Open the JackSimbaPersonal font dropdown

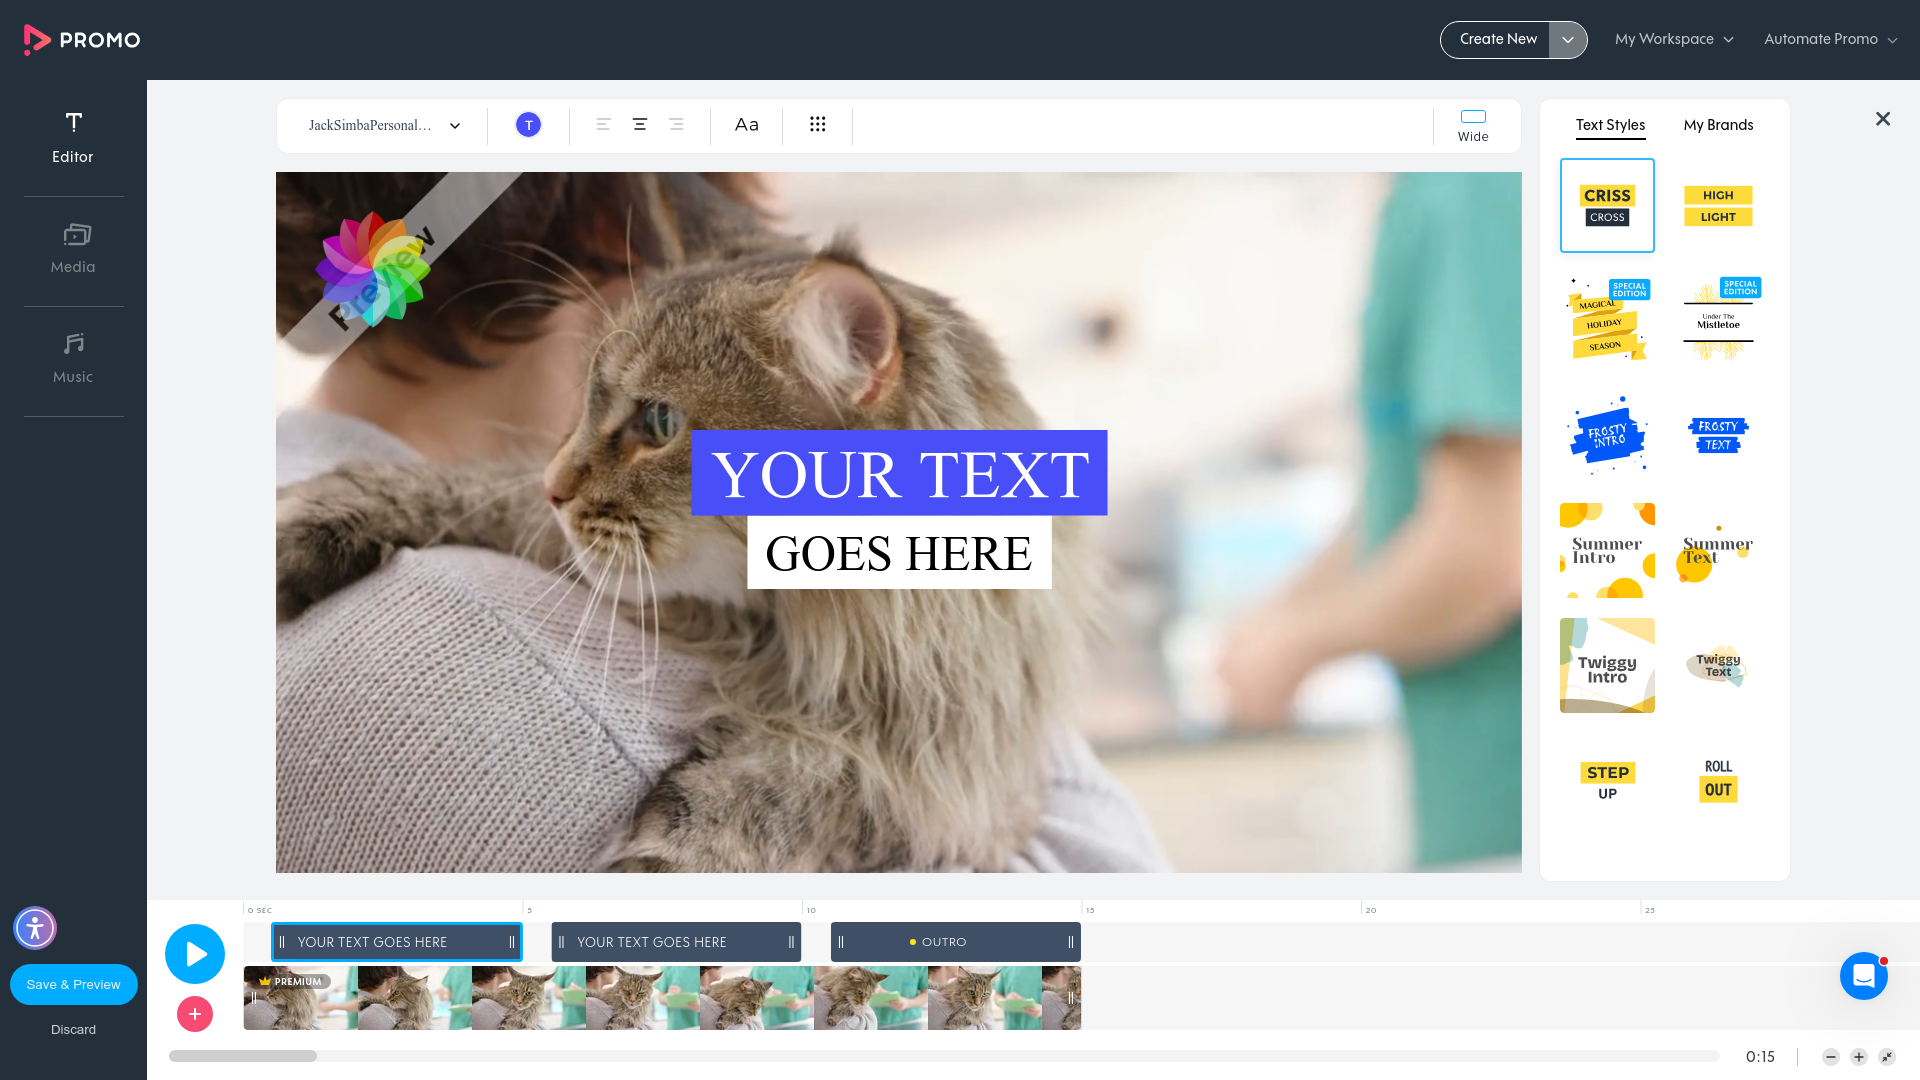(x=384, y=125)
